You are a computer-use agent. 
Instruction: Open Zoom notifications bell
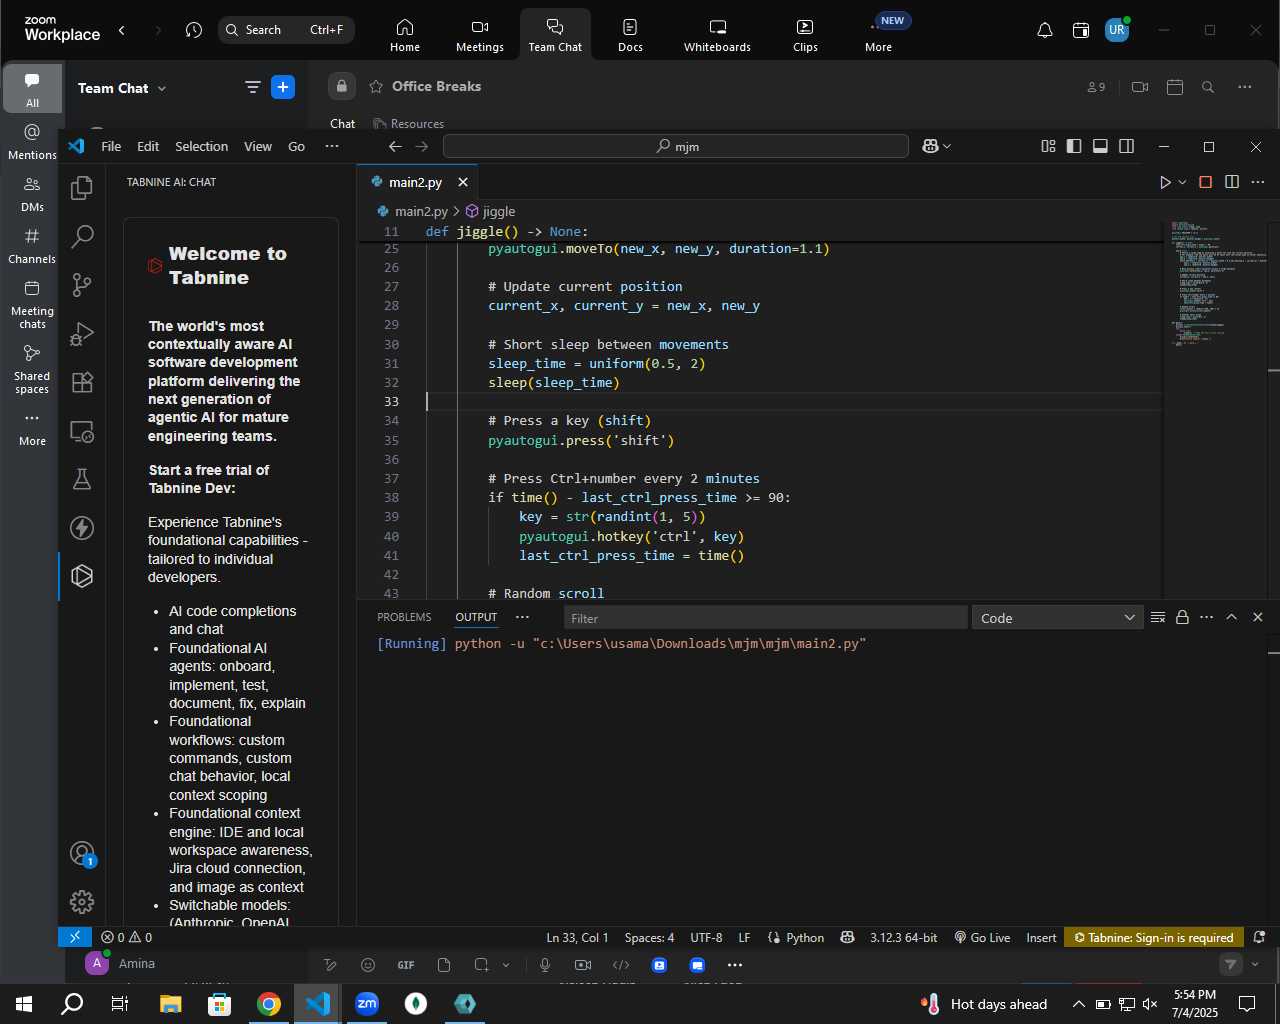[1045, 30]
